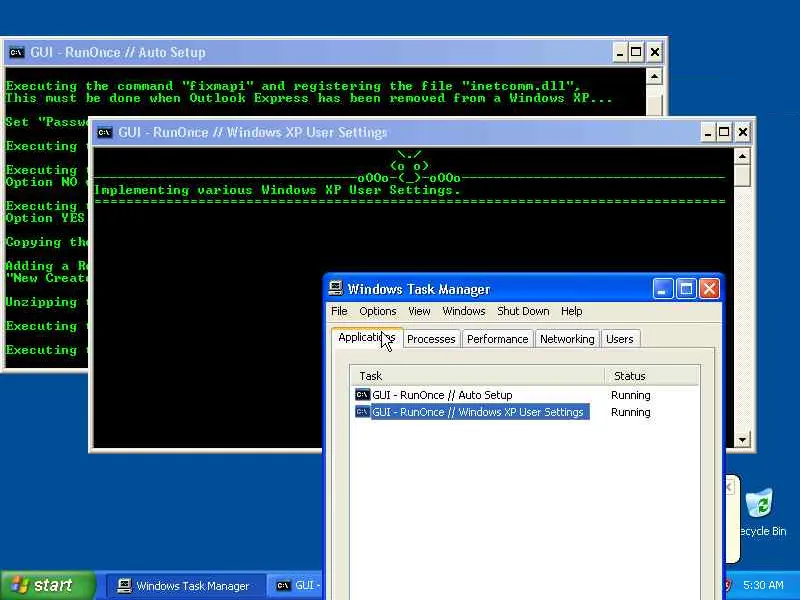The height and width of the screenshot is (600, 800).
Task: Click cmd icon beside User Settings task
Action: click(362, 412)
